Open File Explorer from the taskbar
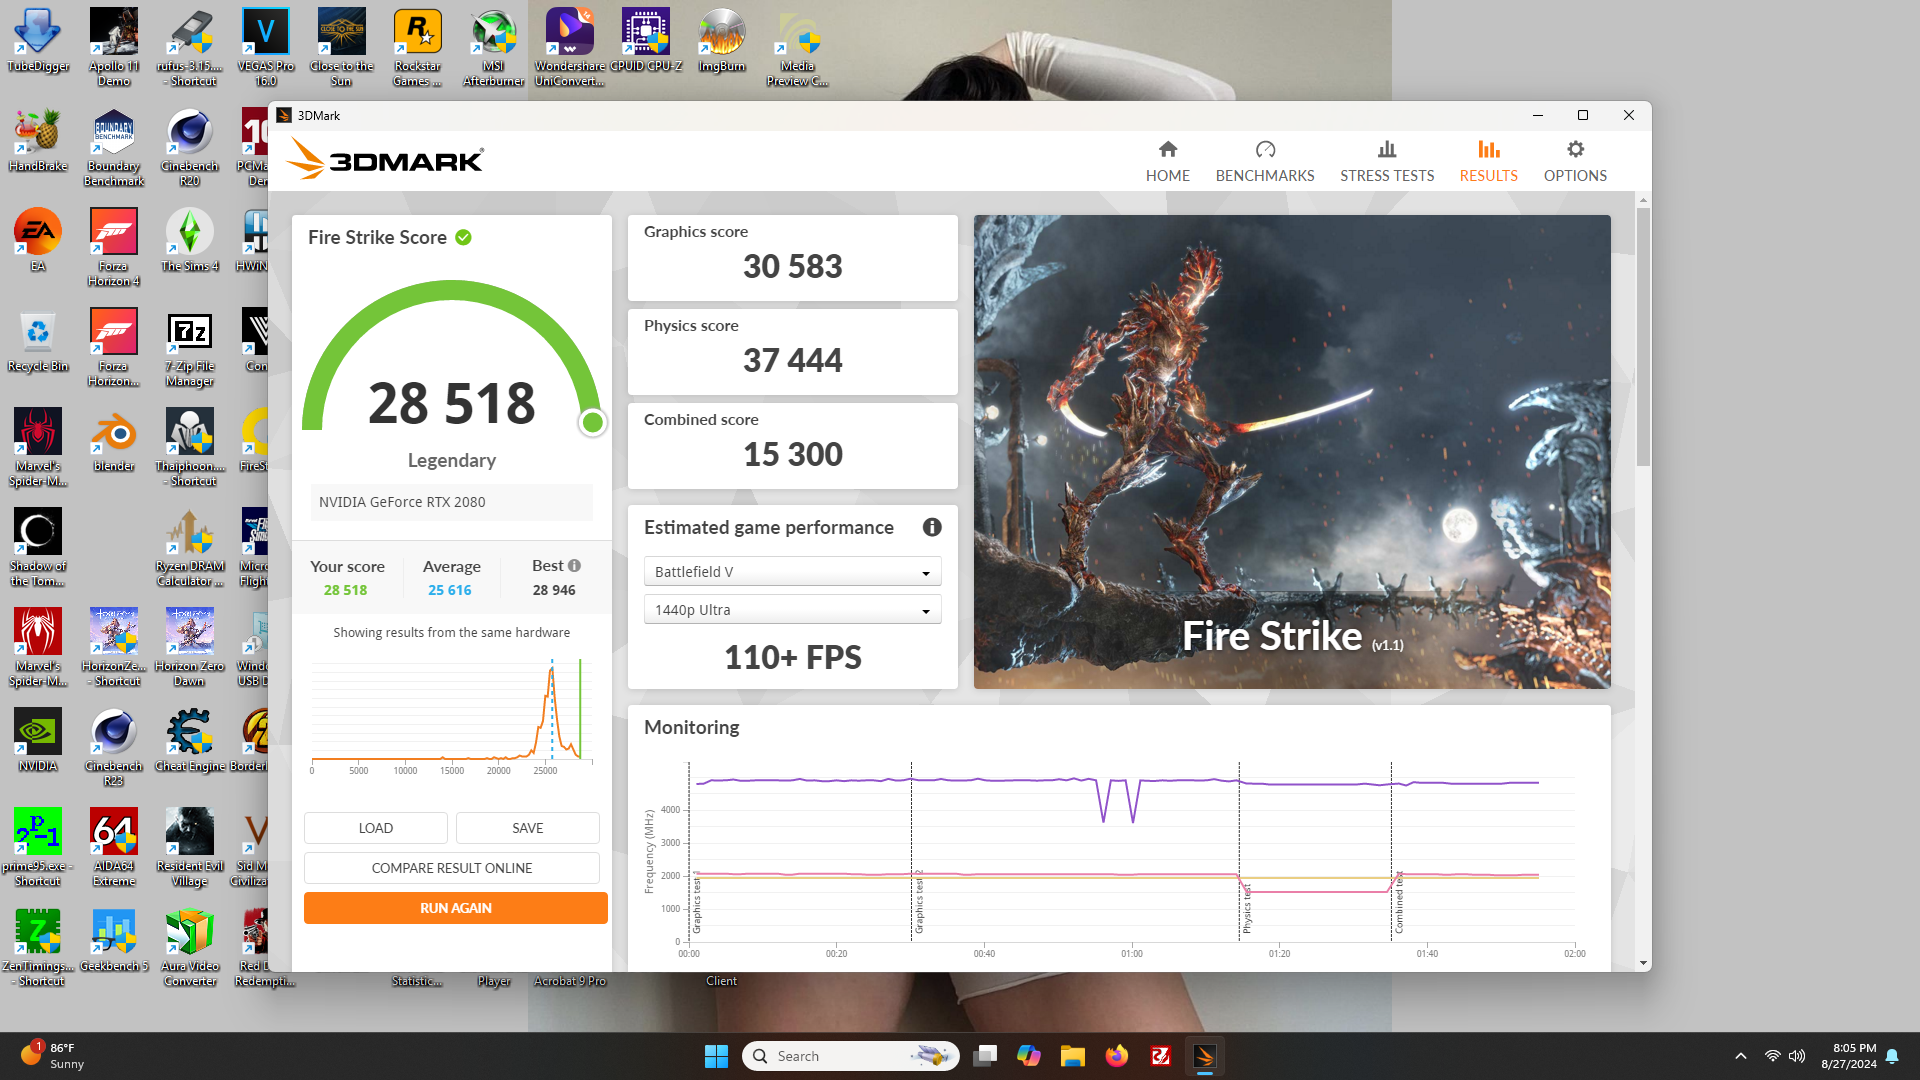This screenshot has height=1080, width=1920. point(1073,1056)
